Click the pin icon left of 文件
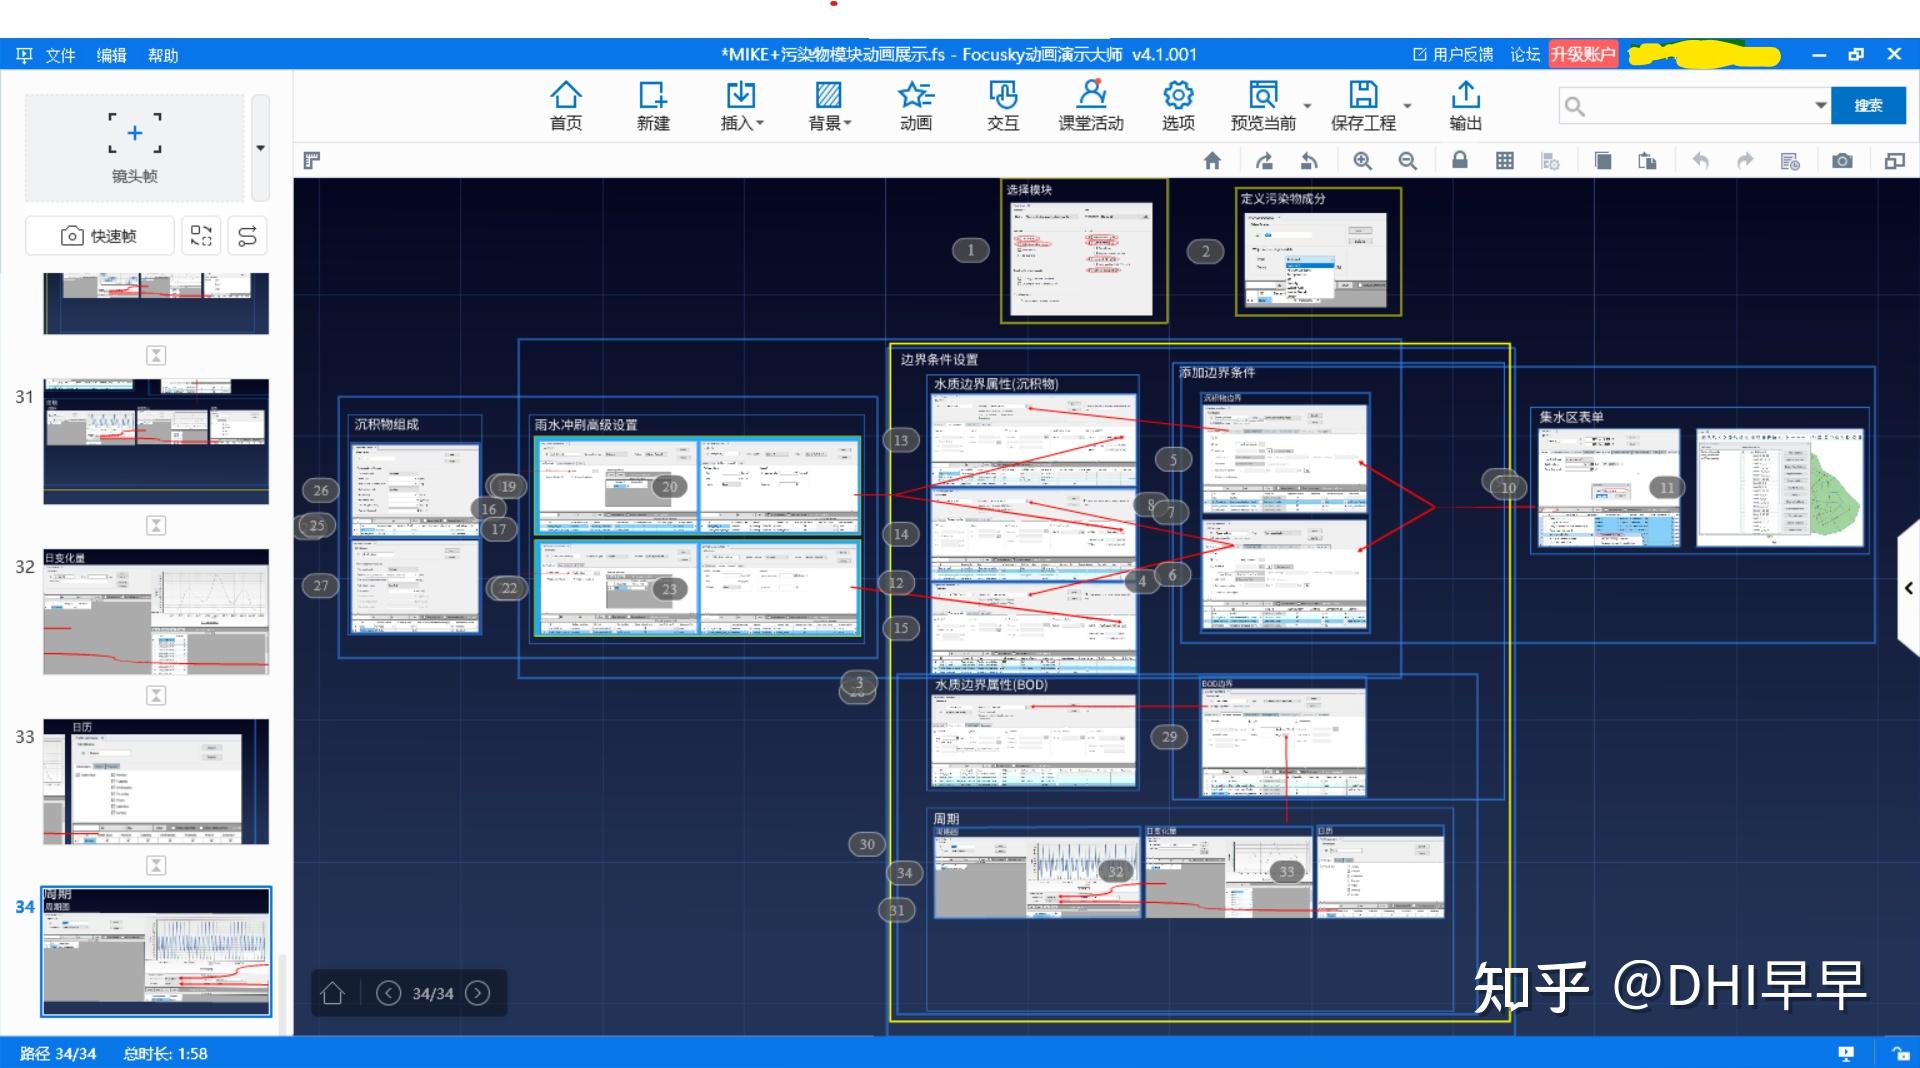 tap(24, 55)
